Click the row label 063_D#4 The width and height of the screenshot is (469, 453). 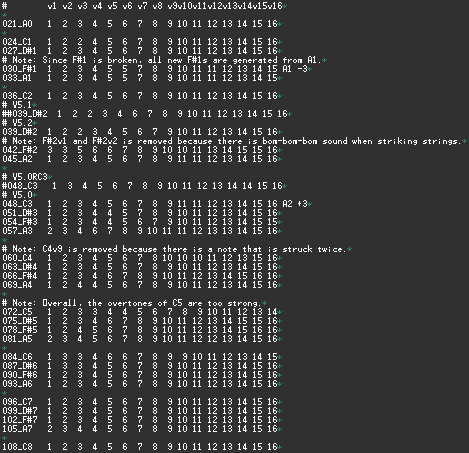tap(20, 267)
